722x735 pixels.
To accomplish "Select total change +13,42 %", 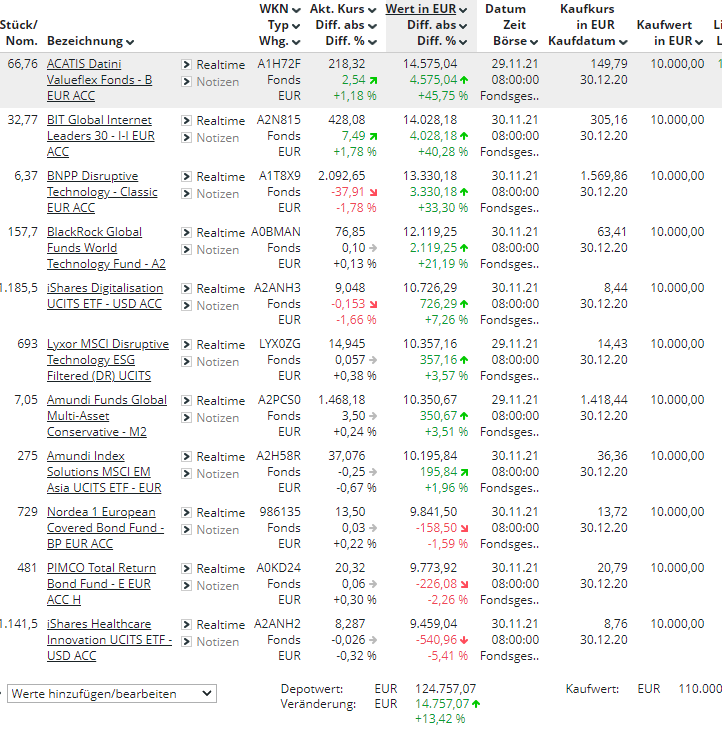I will (x=440, y=719).
